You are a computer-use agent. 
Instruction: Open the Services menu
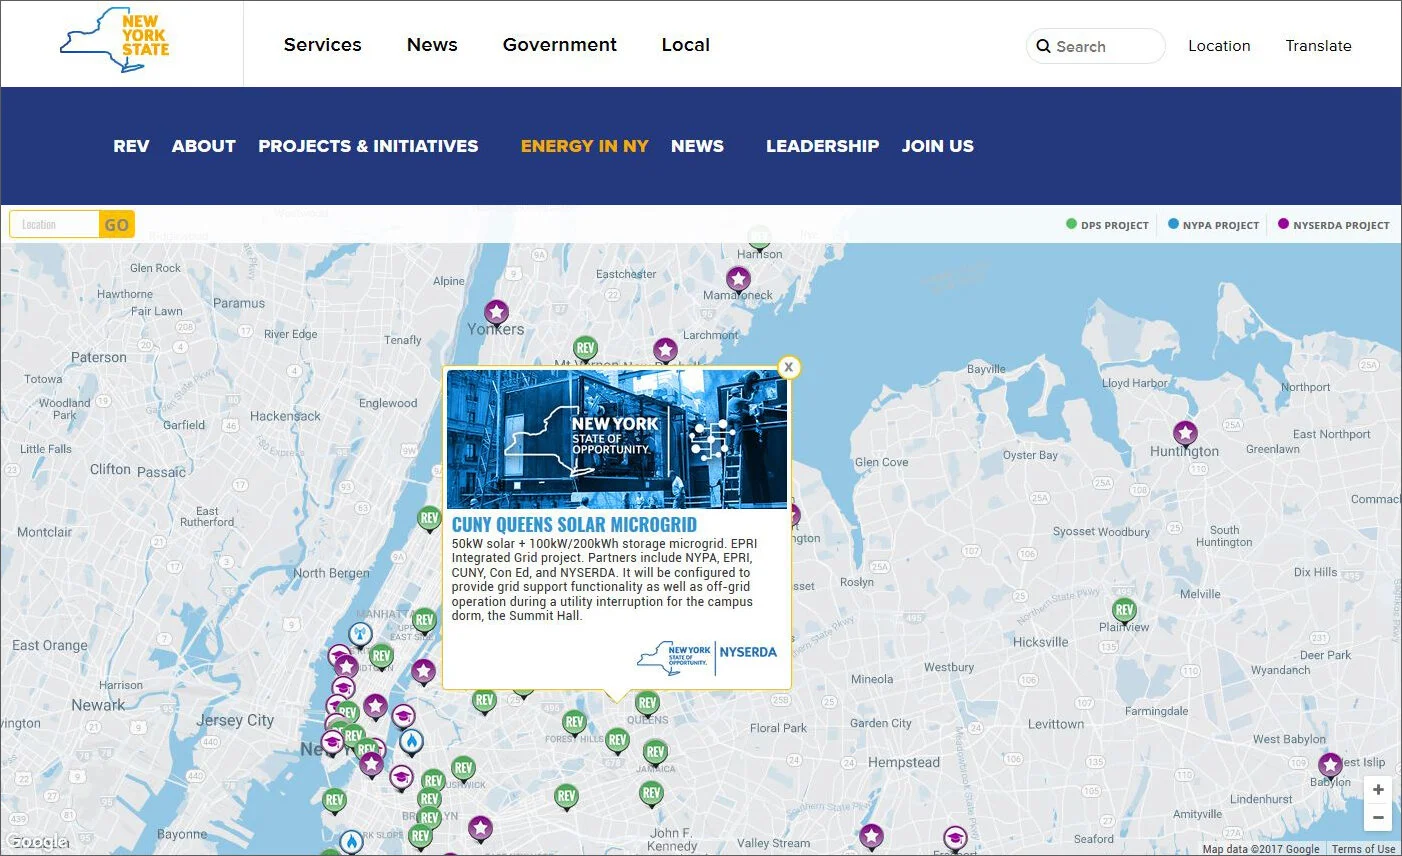[323, 45]
